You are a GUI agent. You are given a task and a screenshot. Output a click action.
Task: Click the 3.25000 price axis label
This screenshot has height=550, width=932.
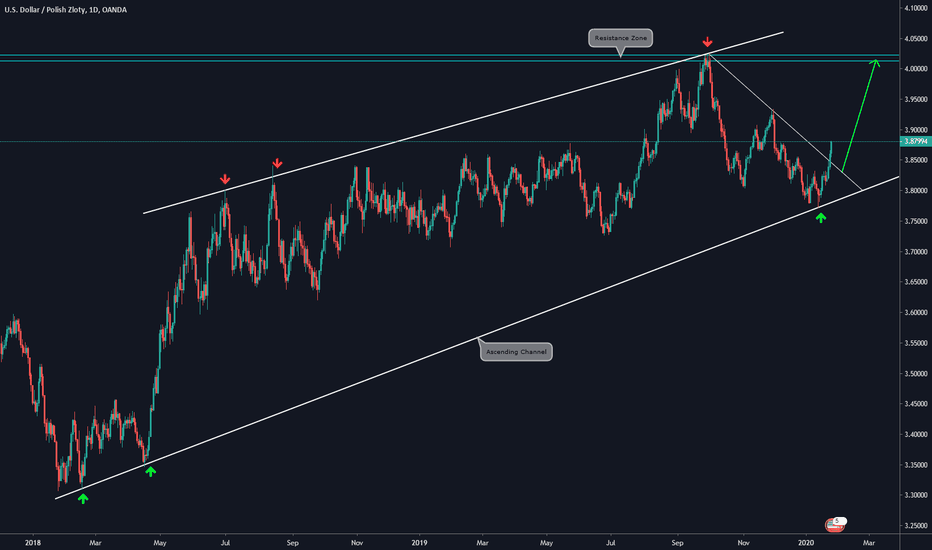pyautogui.click(x=916, y=526)
